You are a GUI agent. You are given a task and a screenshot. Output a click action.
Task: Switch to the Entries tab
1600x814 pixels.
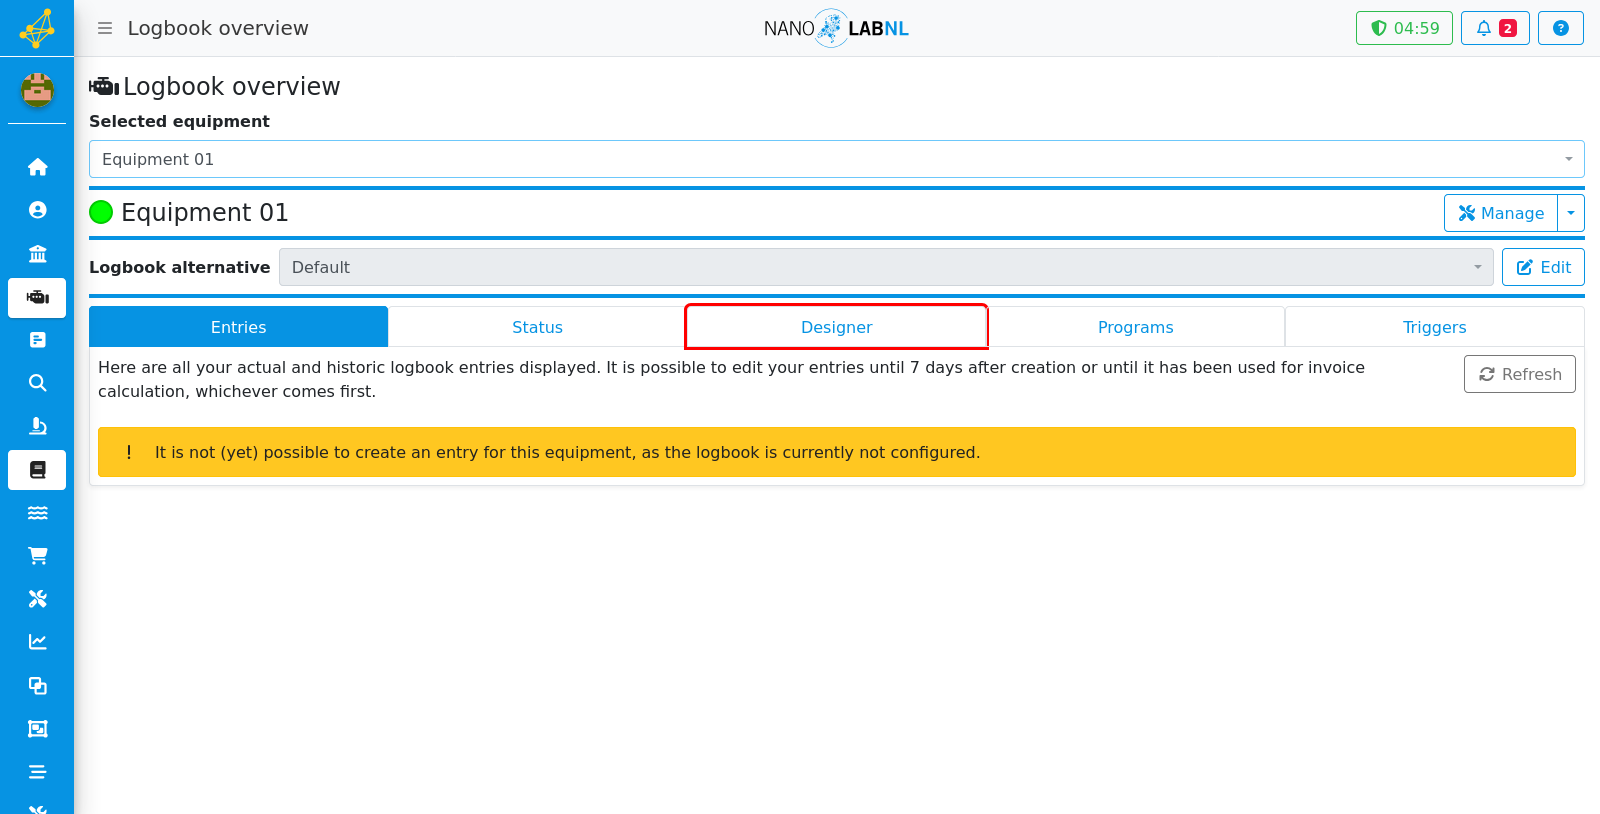tap(238, 327)
